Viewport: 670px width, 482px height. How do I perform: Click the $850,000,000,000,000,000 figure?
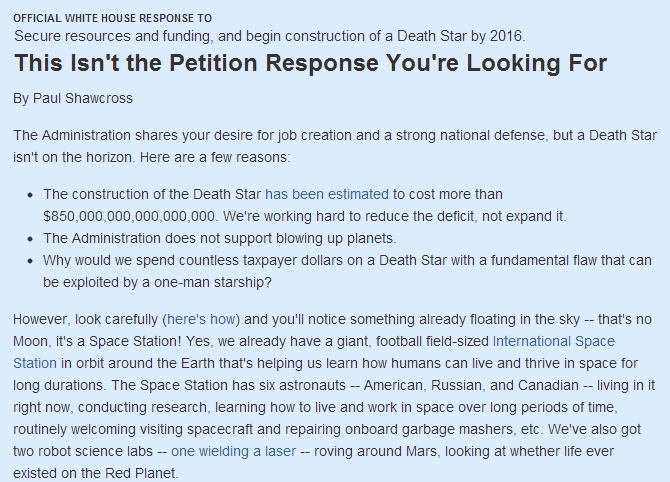click(x=129, y=217)
